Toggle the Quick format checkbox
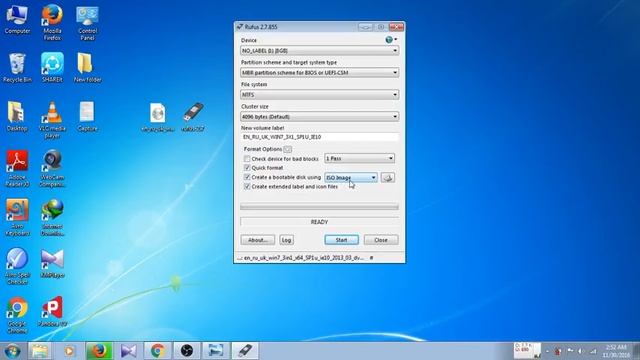The image size is (640, 360). [x=247, y=168]
